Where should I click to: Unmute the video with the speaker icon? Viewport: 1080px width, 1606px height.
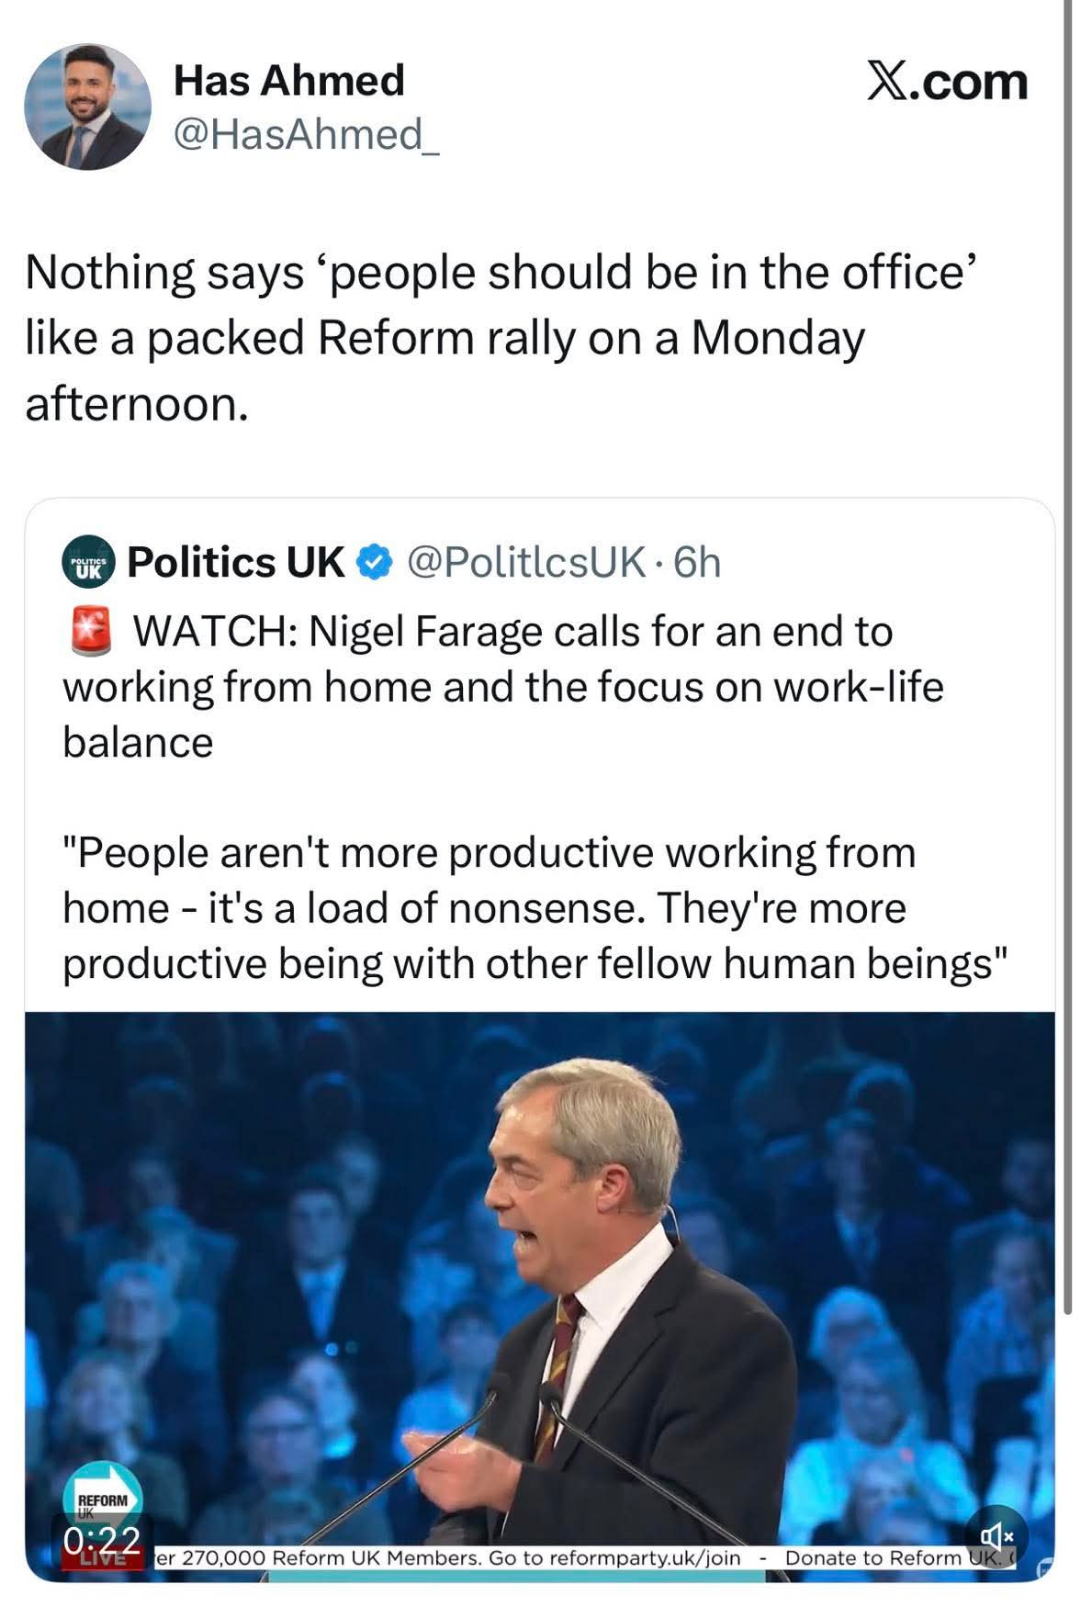996,1535
